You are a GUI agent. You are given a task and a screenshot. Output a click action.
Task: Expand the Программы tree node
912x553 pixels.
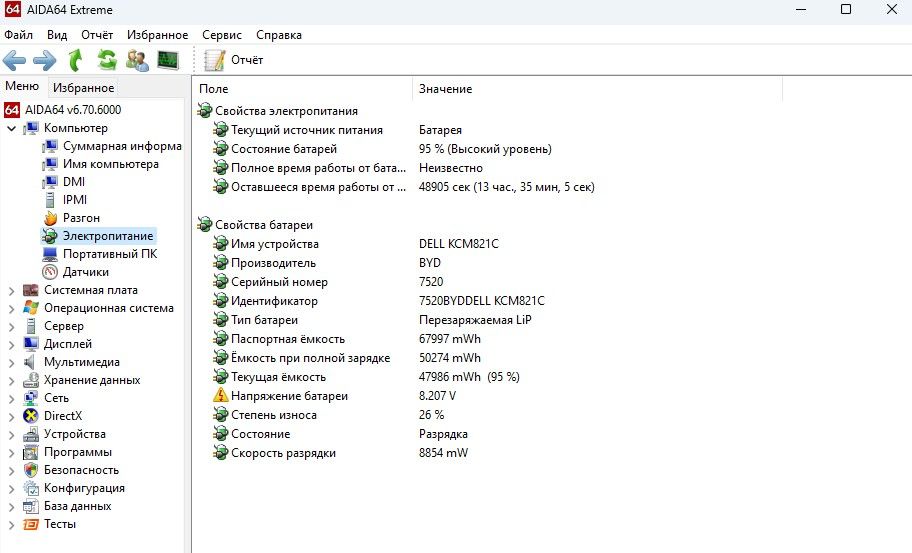pyautogui.click(x=12, y=453)
